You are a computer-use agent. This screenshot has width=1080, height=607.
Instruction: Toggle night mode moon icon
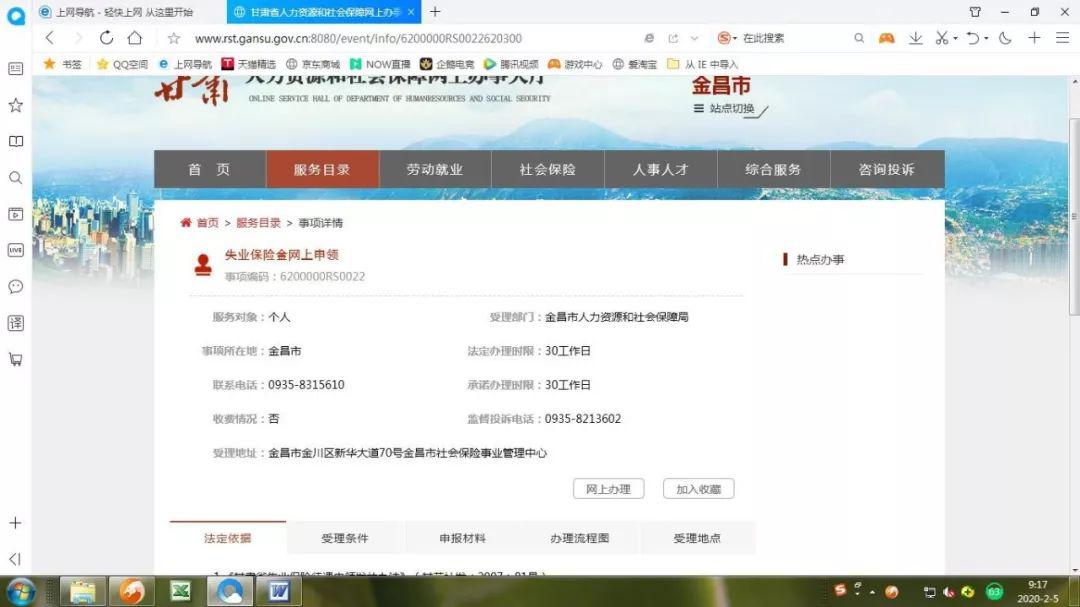pyautogui.click(x=1005, y=38)
